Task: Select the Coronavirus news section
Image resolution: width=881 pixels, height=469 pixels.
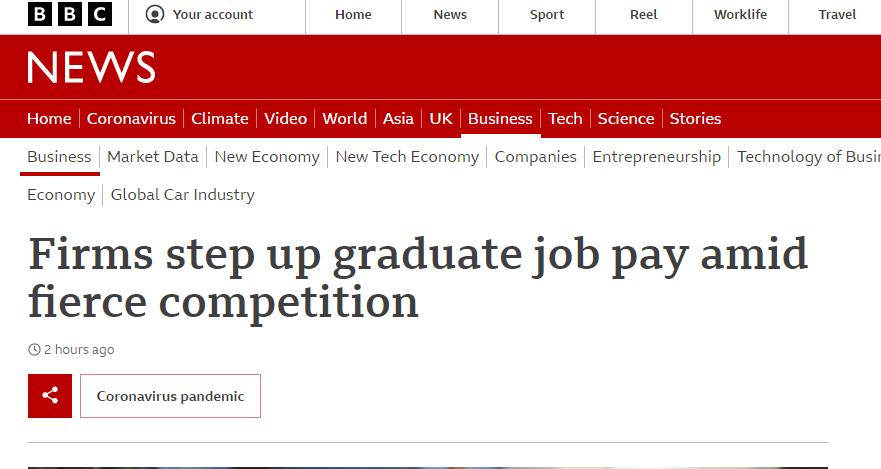Action: (x=131, y=118)
